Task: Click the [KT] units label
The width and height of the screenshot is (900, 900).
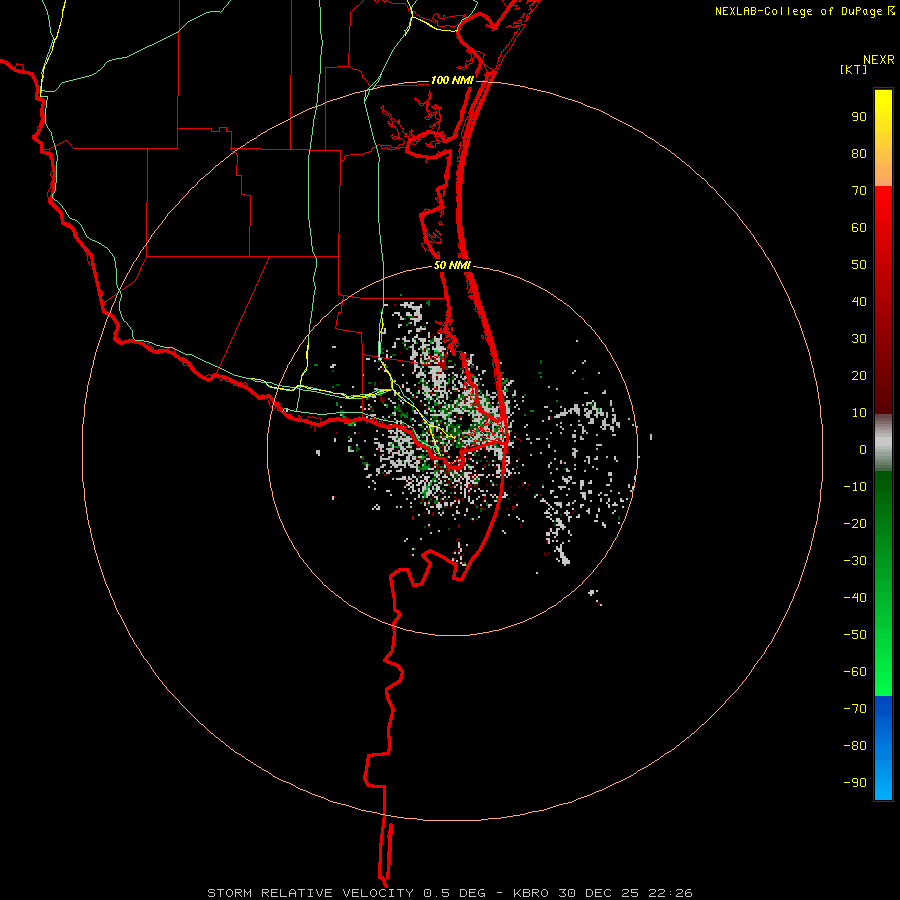Action: [x=854, y=69]
